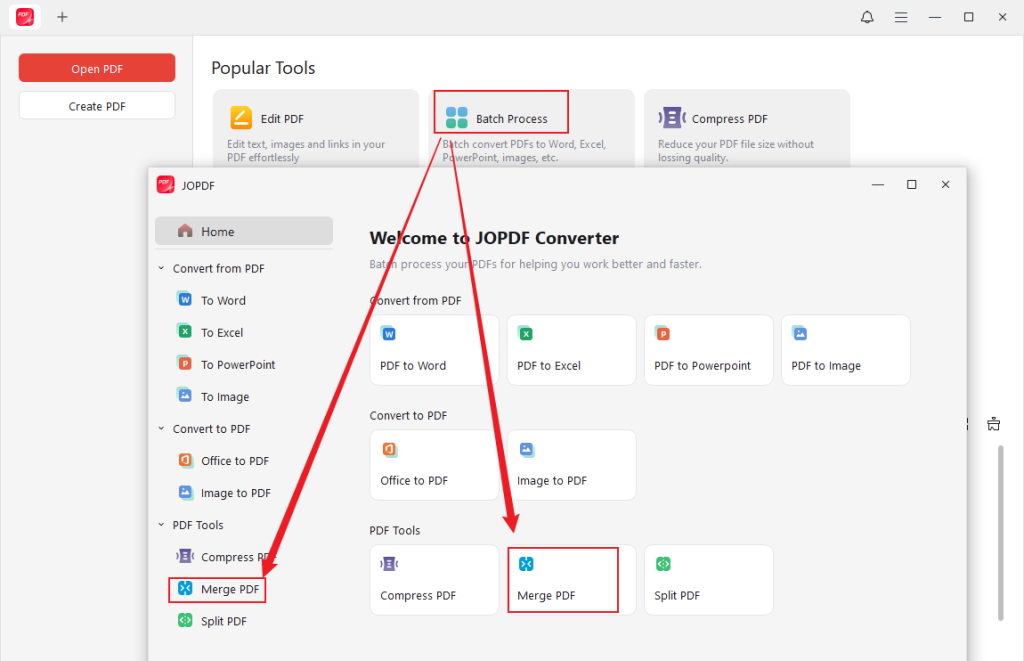Open the PDF to Image converter
This screenshot has height=661, width=1024.
pyautogui.click(x=845, y=350)
